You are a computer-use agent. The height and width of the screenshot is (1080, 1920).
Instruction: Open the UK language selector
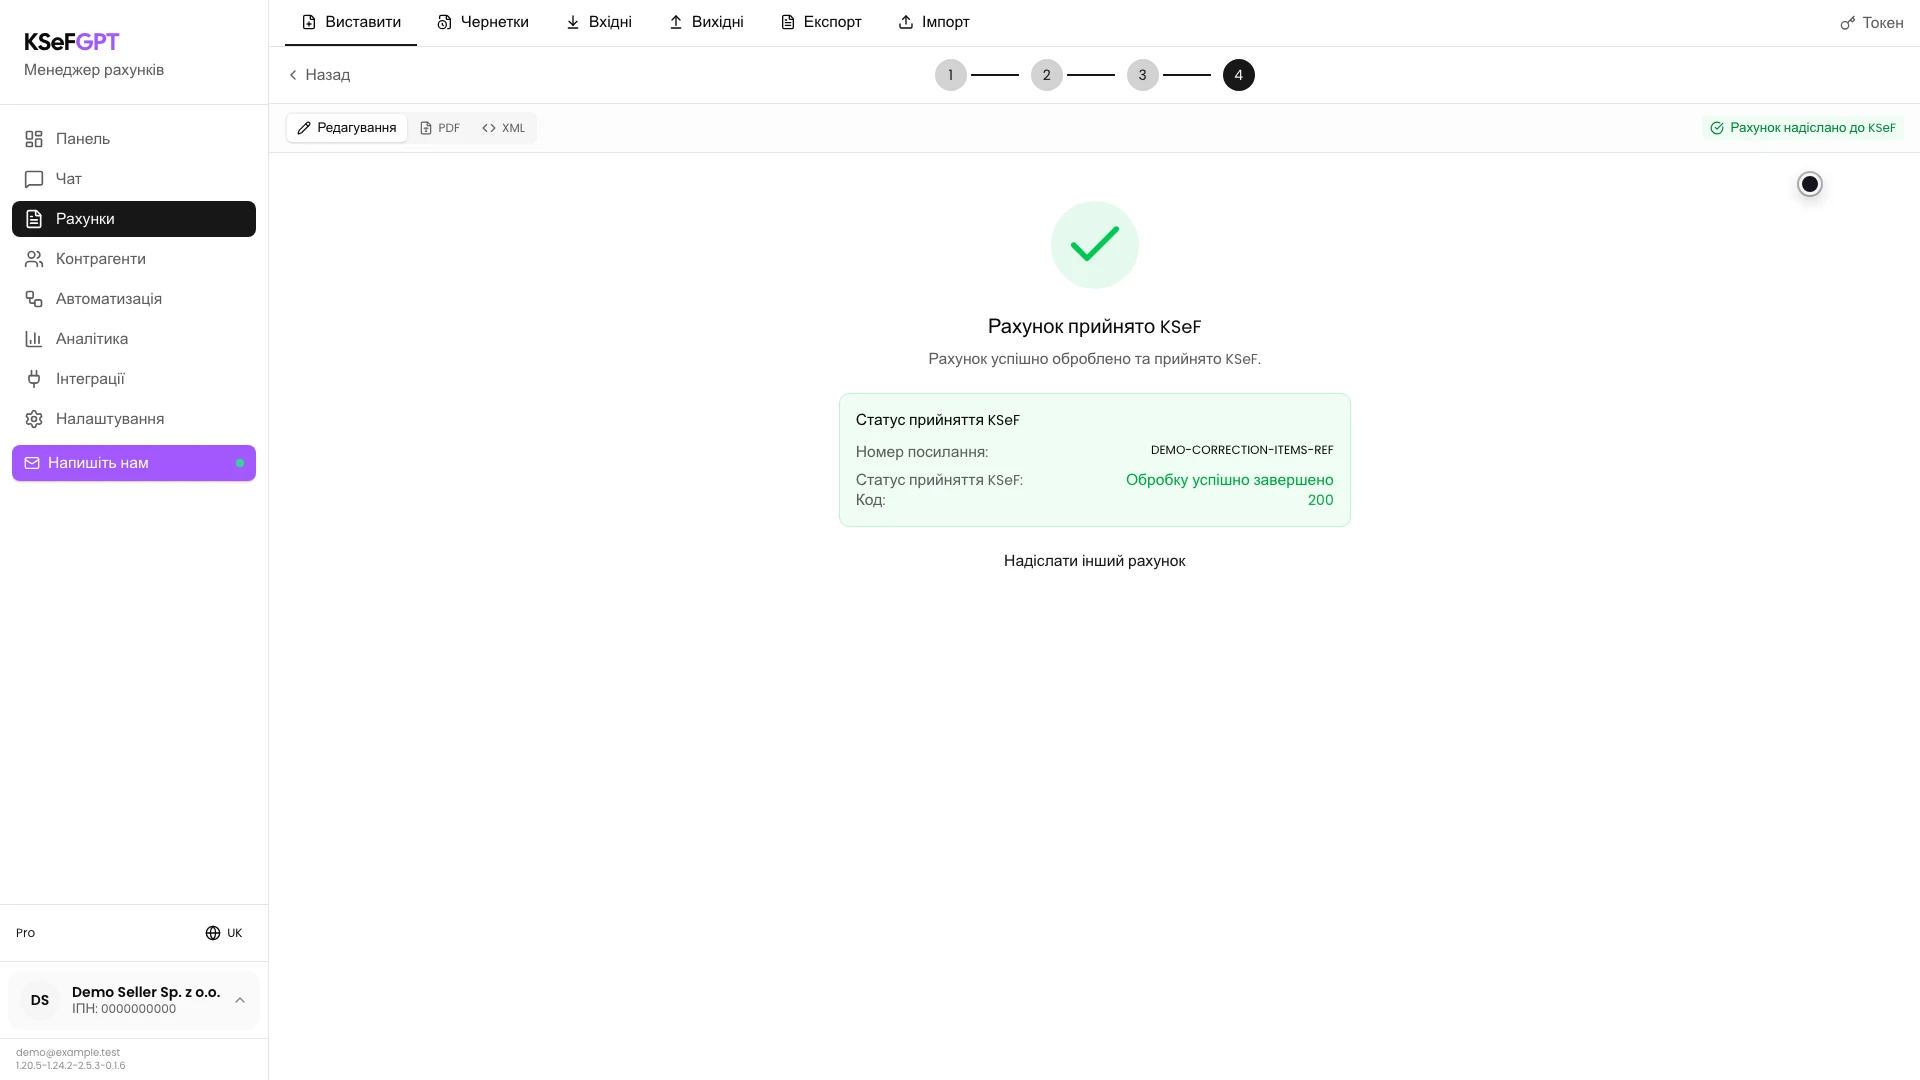click(x=224, y=933)
